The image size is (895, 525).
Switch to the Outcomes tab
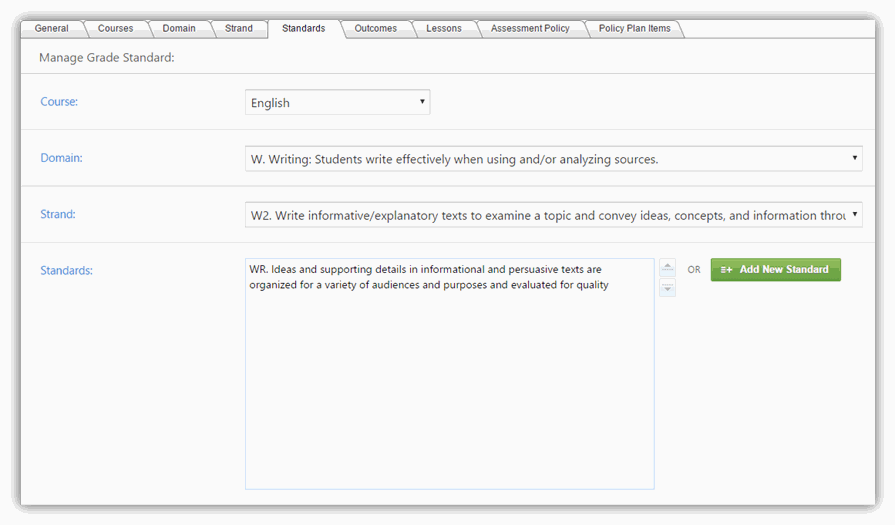375,28
